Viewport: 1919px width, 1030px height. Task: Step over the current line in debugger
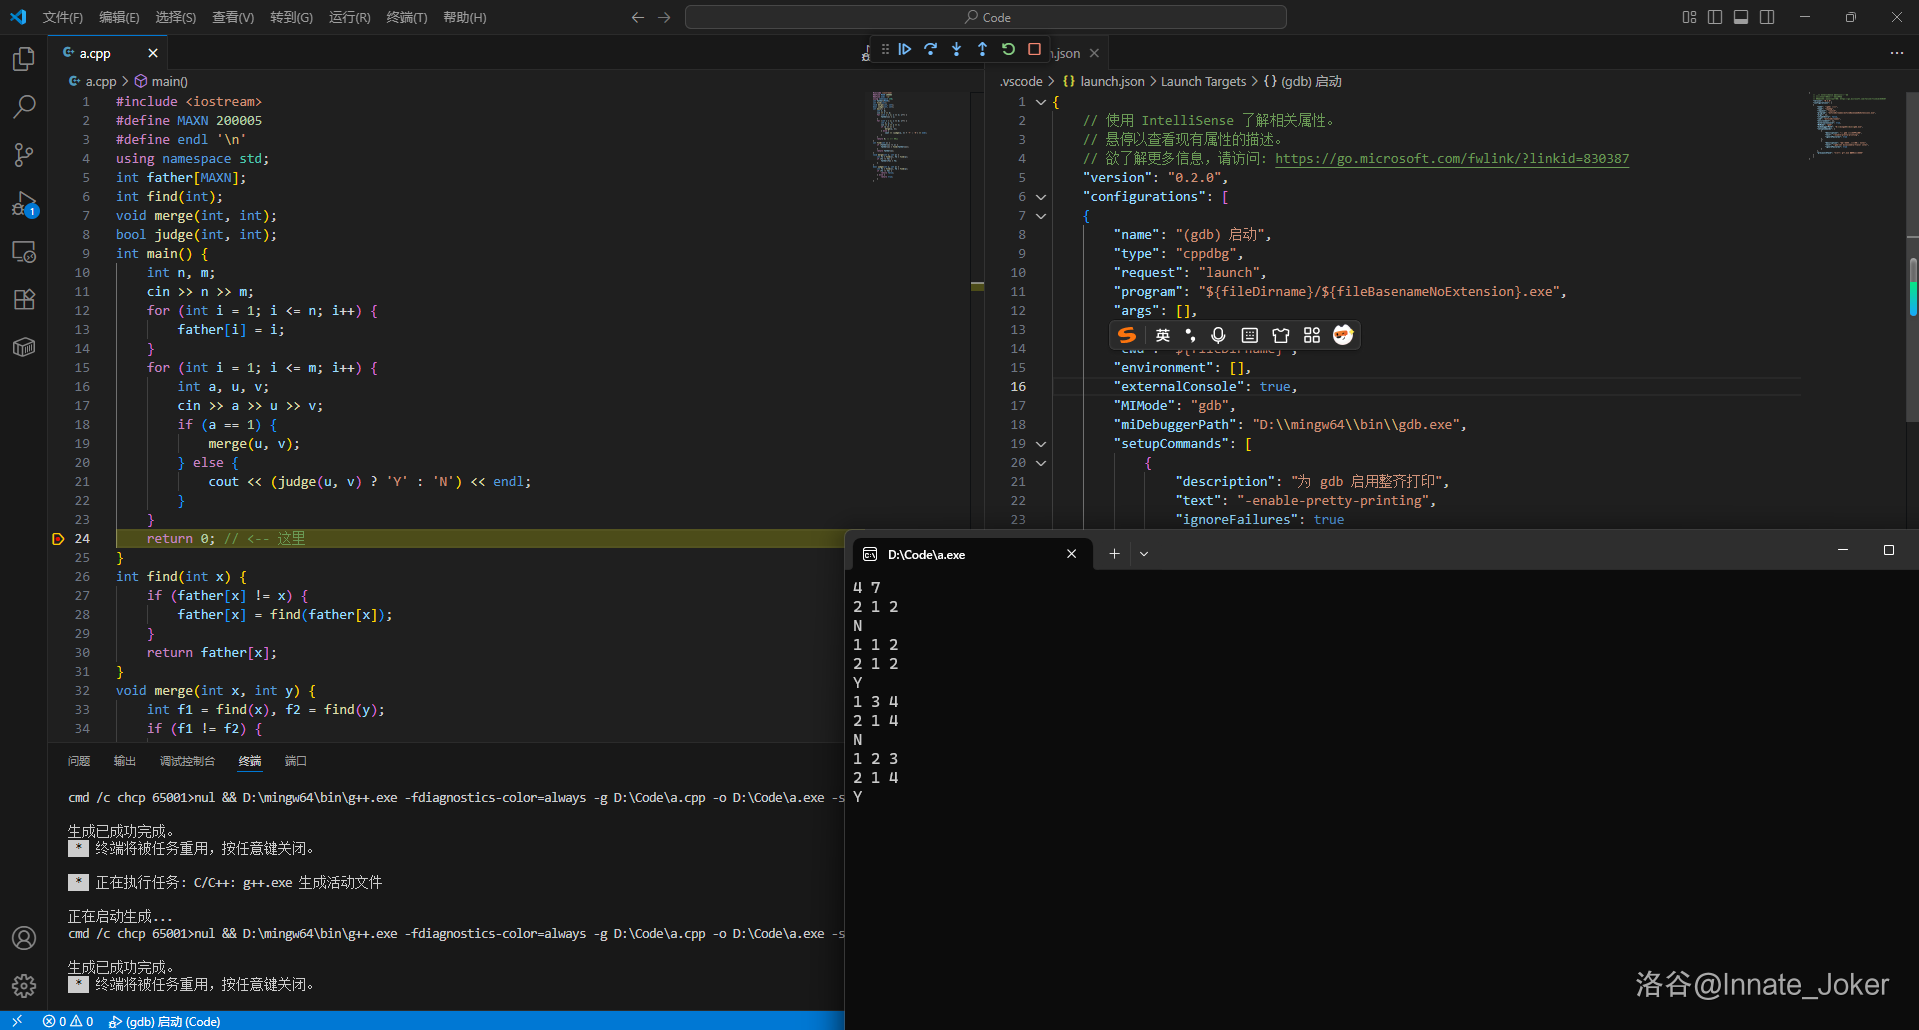pos(931,49)
